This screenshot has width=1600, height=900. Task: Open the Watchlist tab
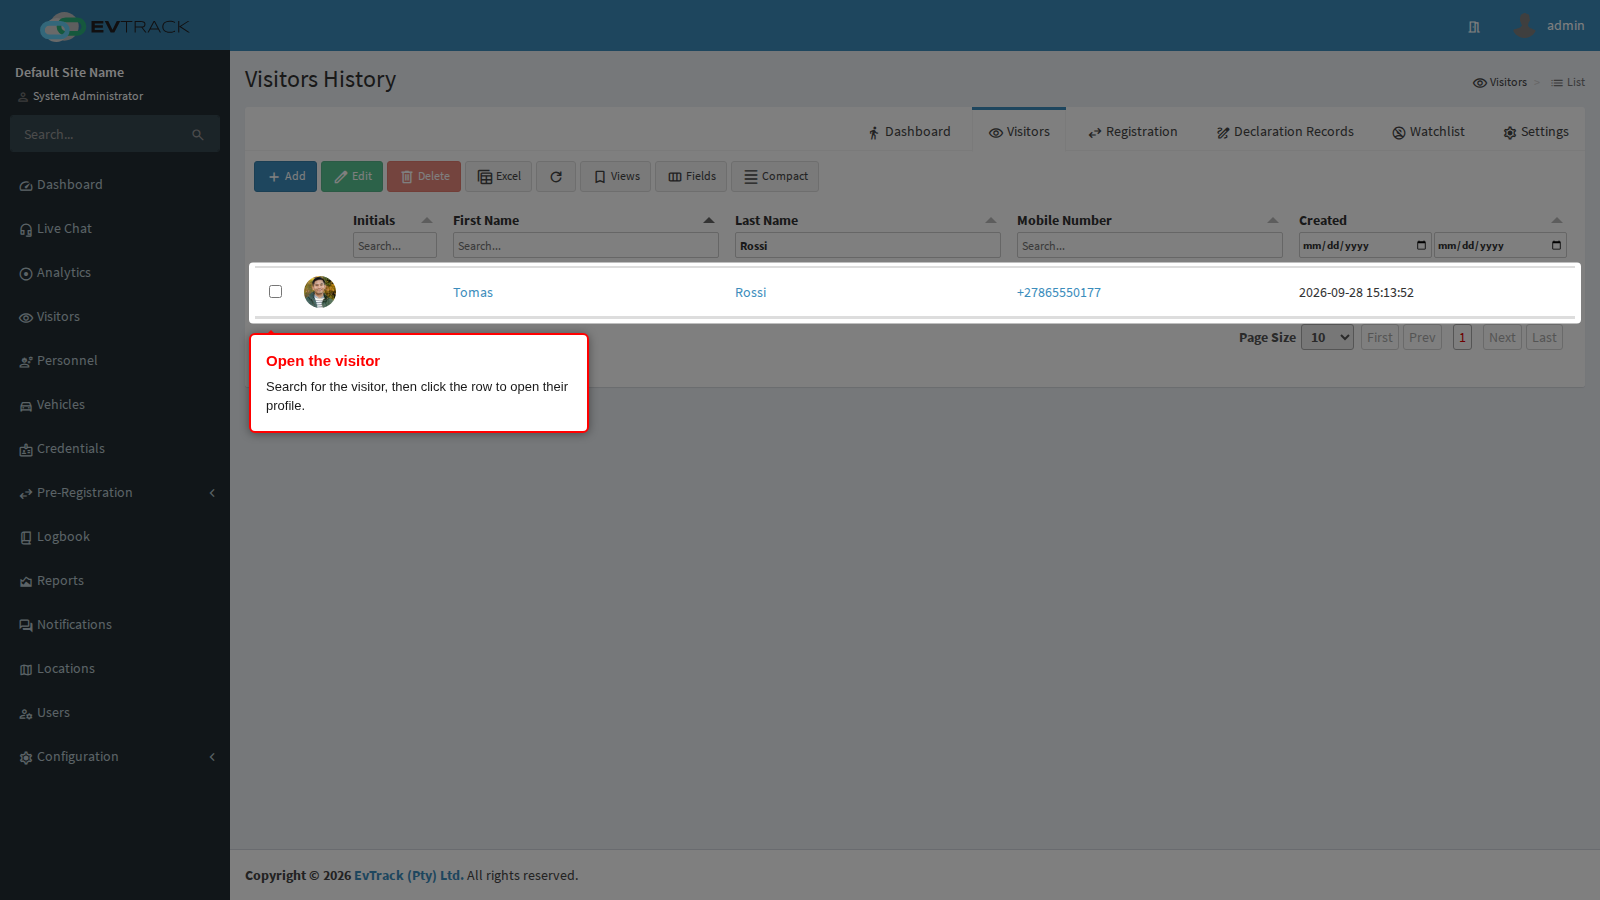(1428, 132)
